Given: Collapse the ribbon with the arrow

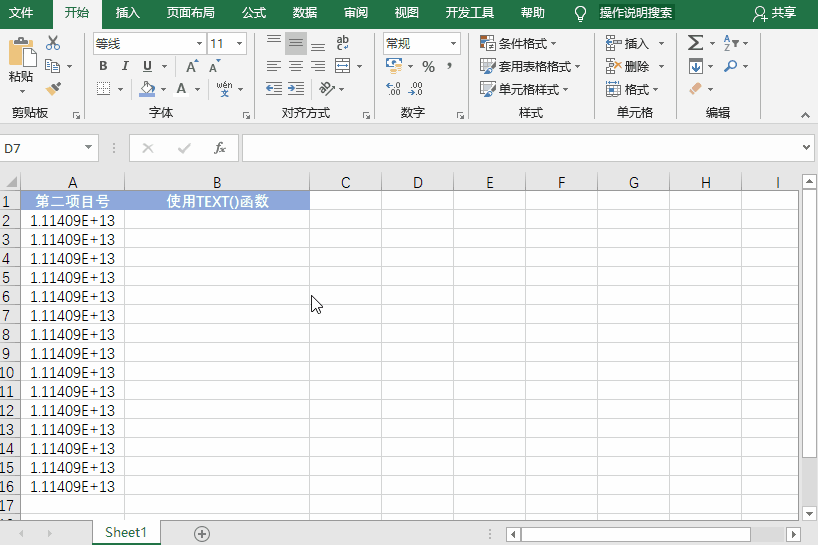Looking at the screenshot, I should pos(805,115).
